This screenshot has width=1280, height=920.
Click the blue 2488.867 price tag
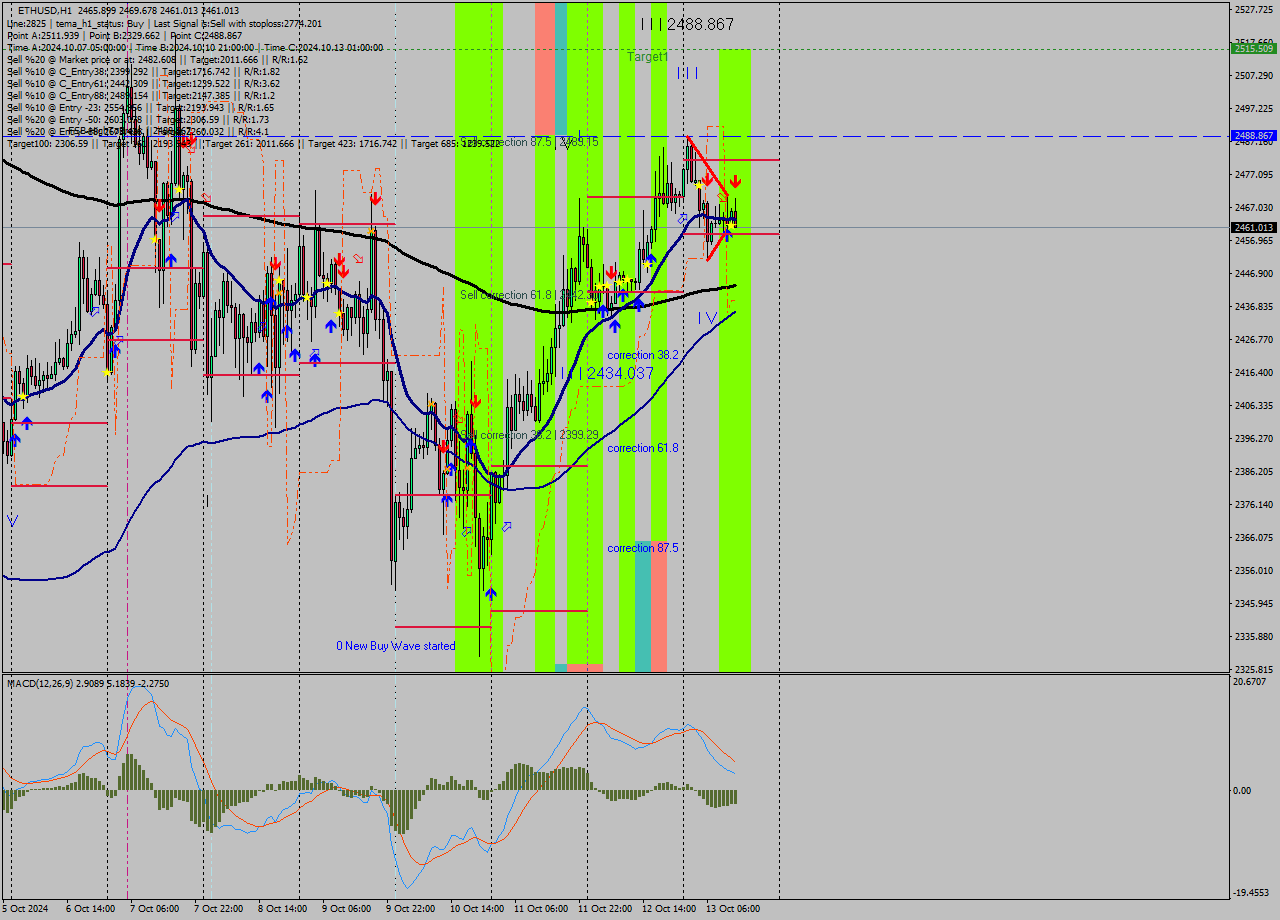[1254, 135]
